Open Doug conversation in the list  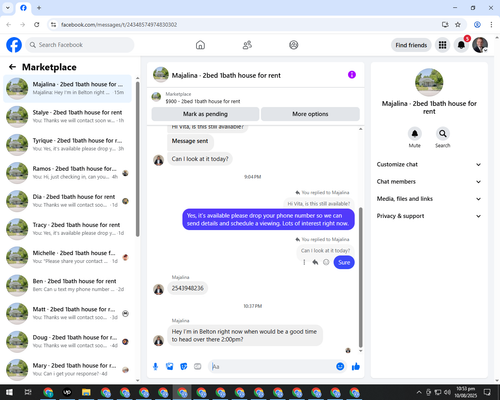click(67, 341)
